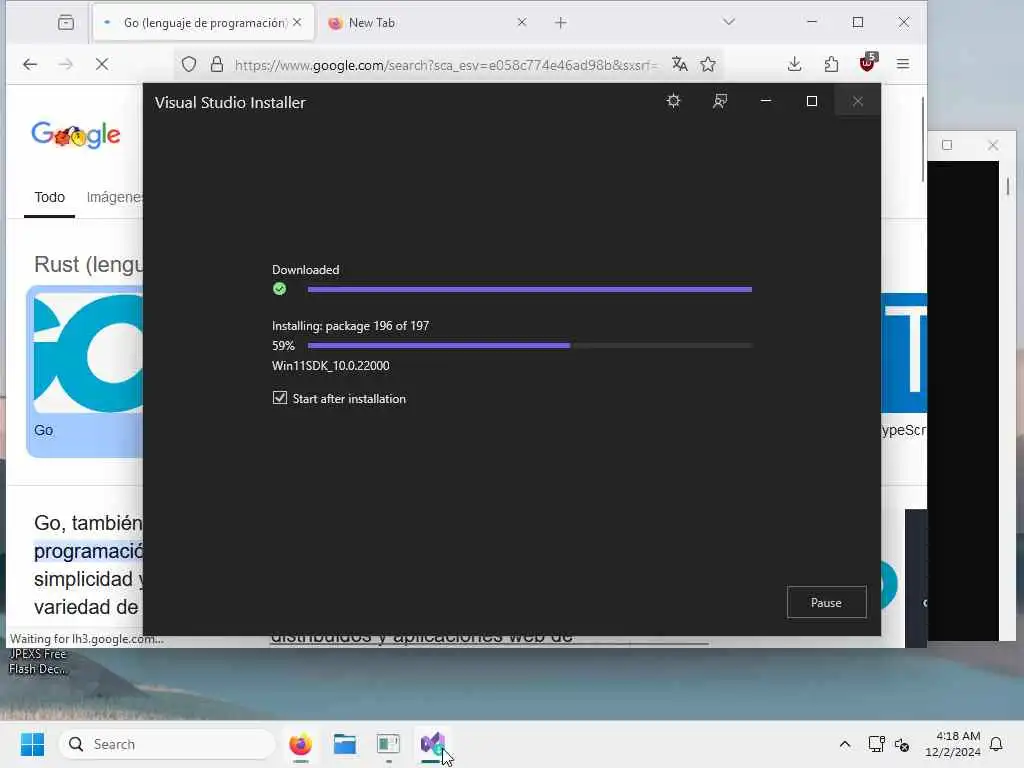Viewport: 1024px width, 768px height.
Task: Uncheck Start after installation checkbox
Action: pos(280,398)
